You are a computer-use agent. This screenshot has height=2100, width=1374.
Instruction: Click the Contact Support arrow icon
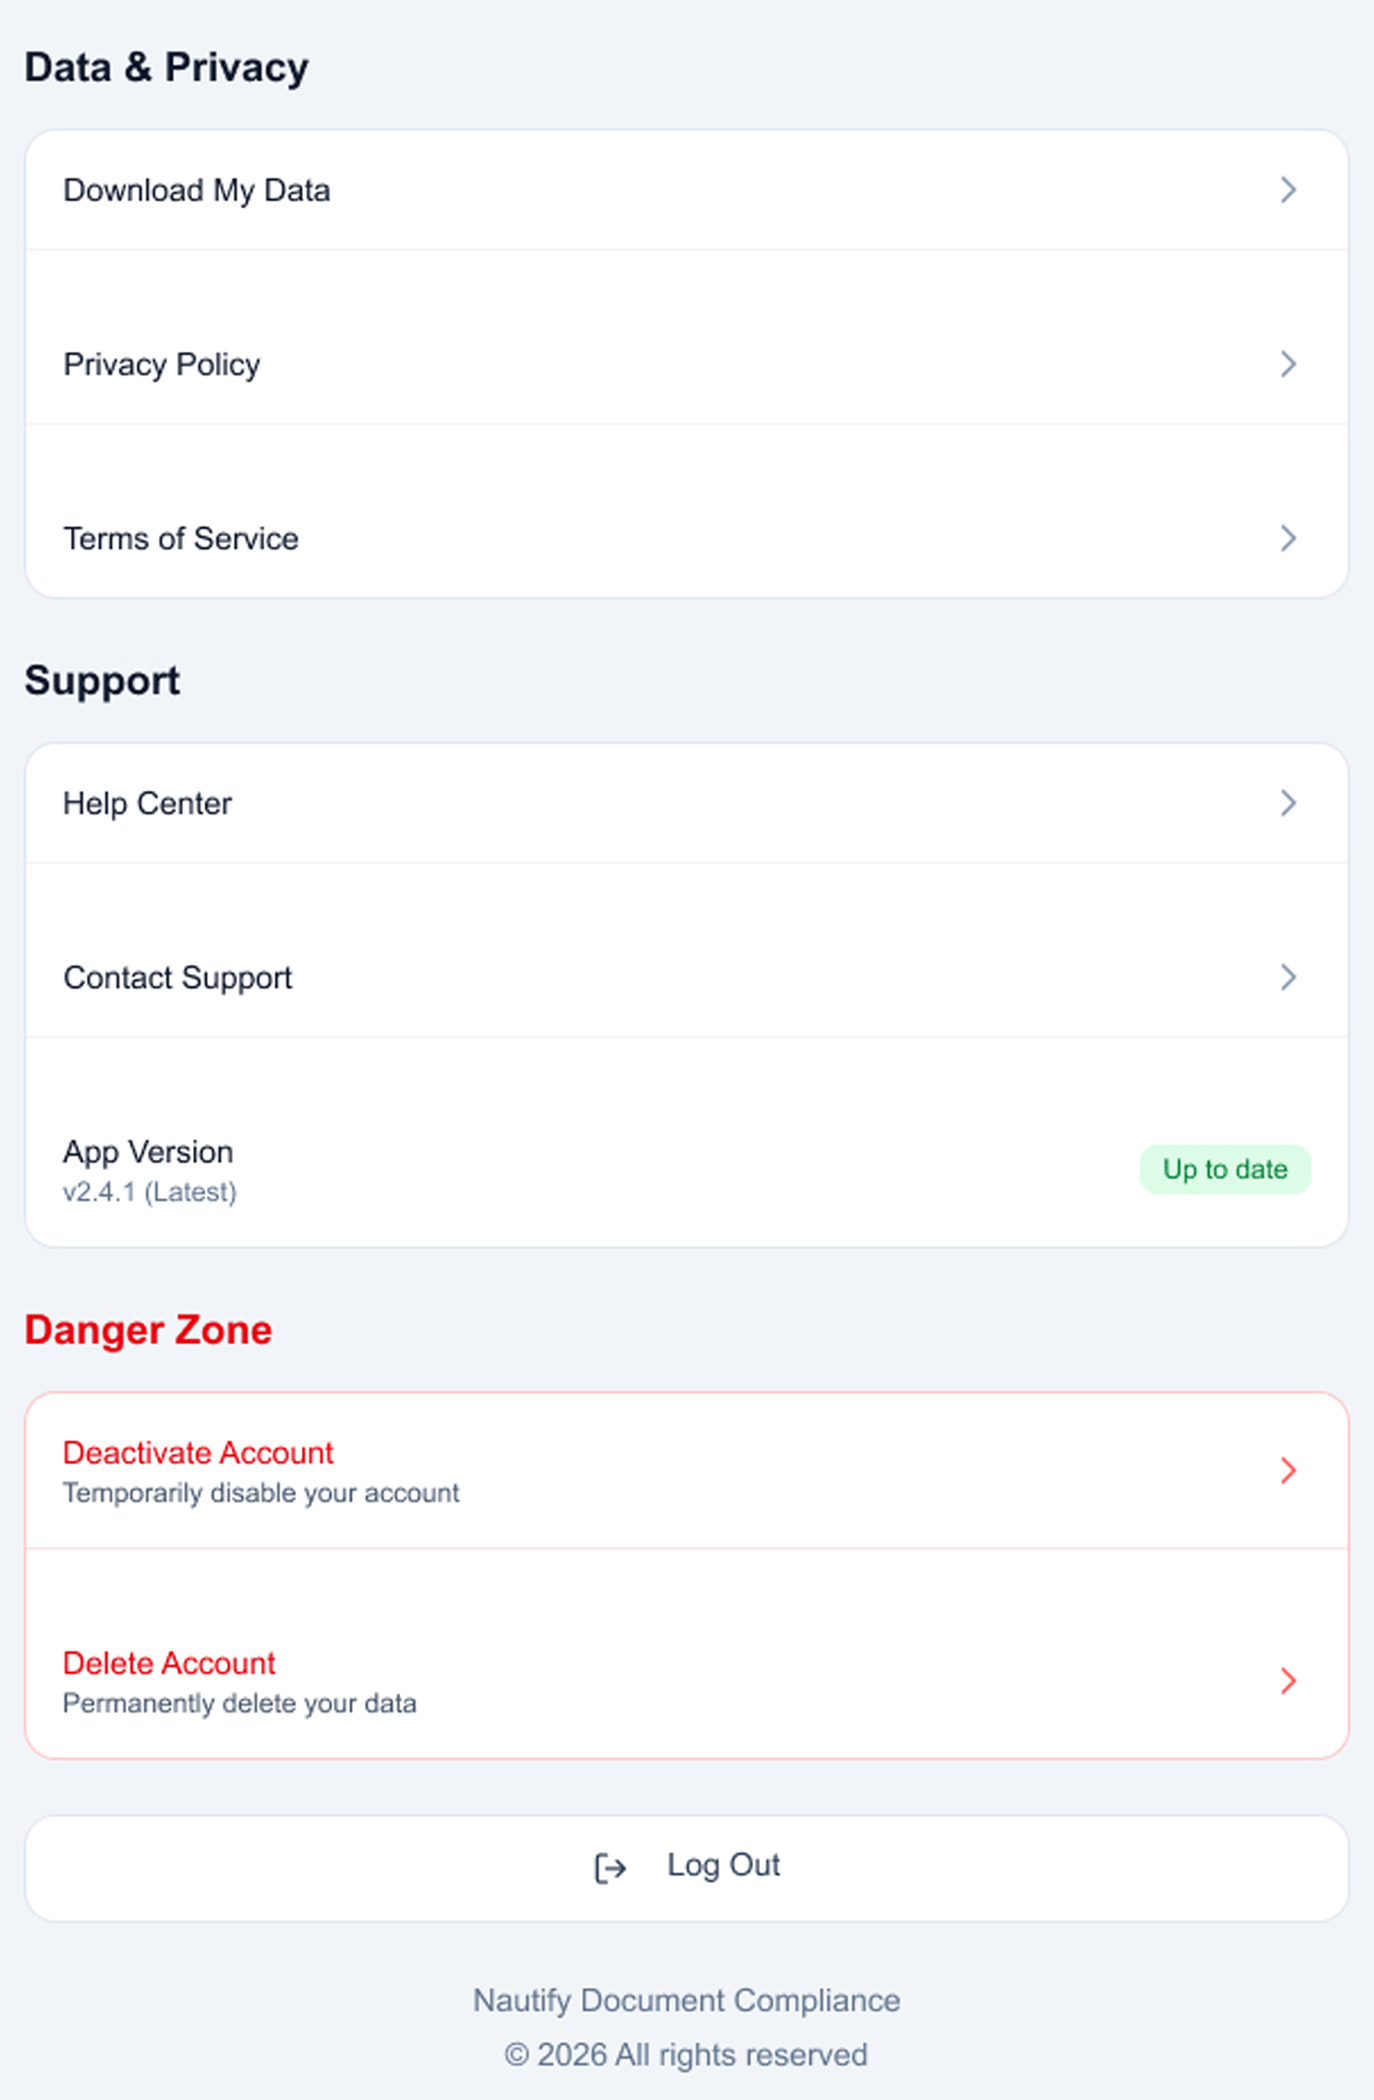pyautogui.click(x=1288, y=977)
